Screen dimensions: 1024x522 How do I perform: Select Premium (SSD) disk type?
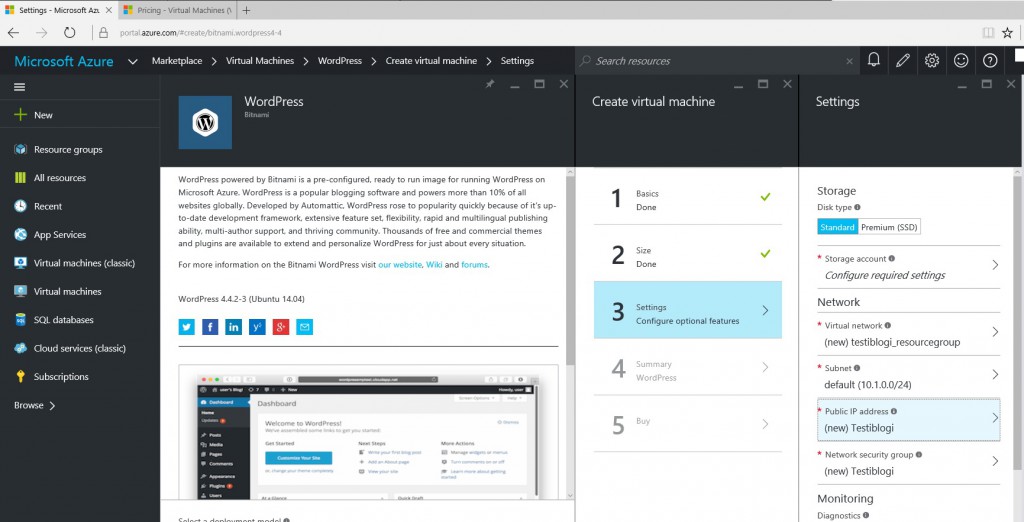889,227
